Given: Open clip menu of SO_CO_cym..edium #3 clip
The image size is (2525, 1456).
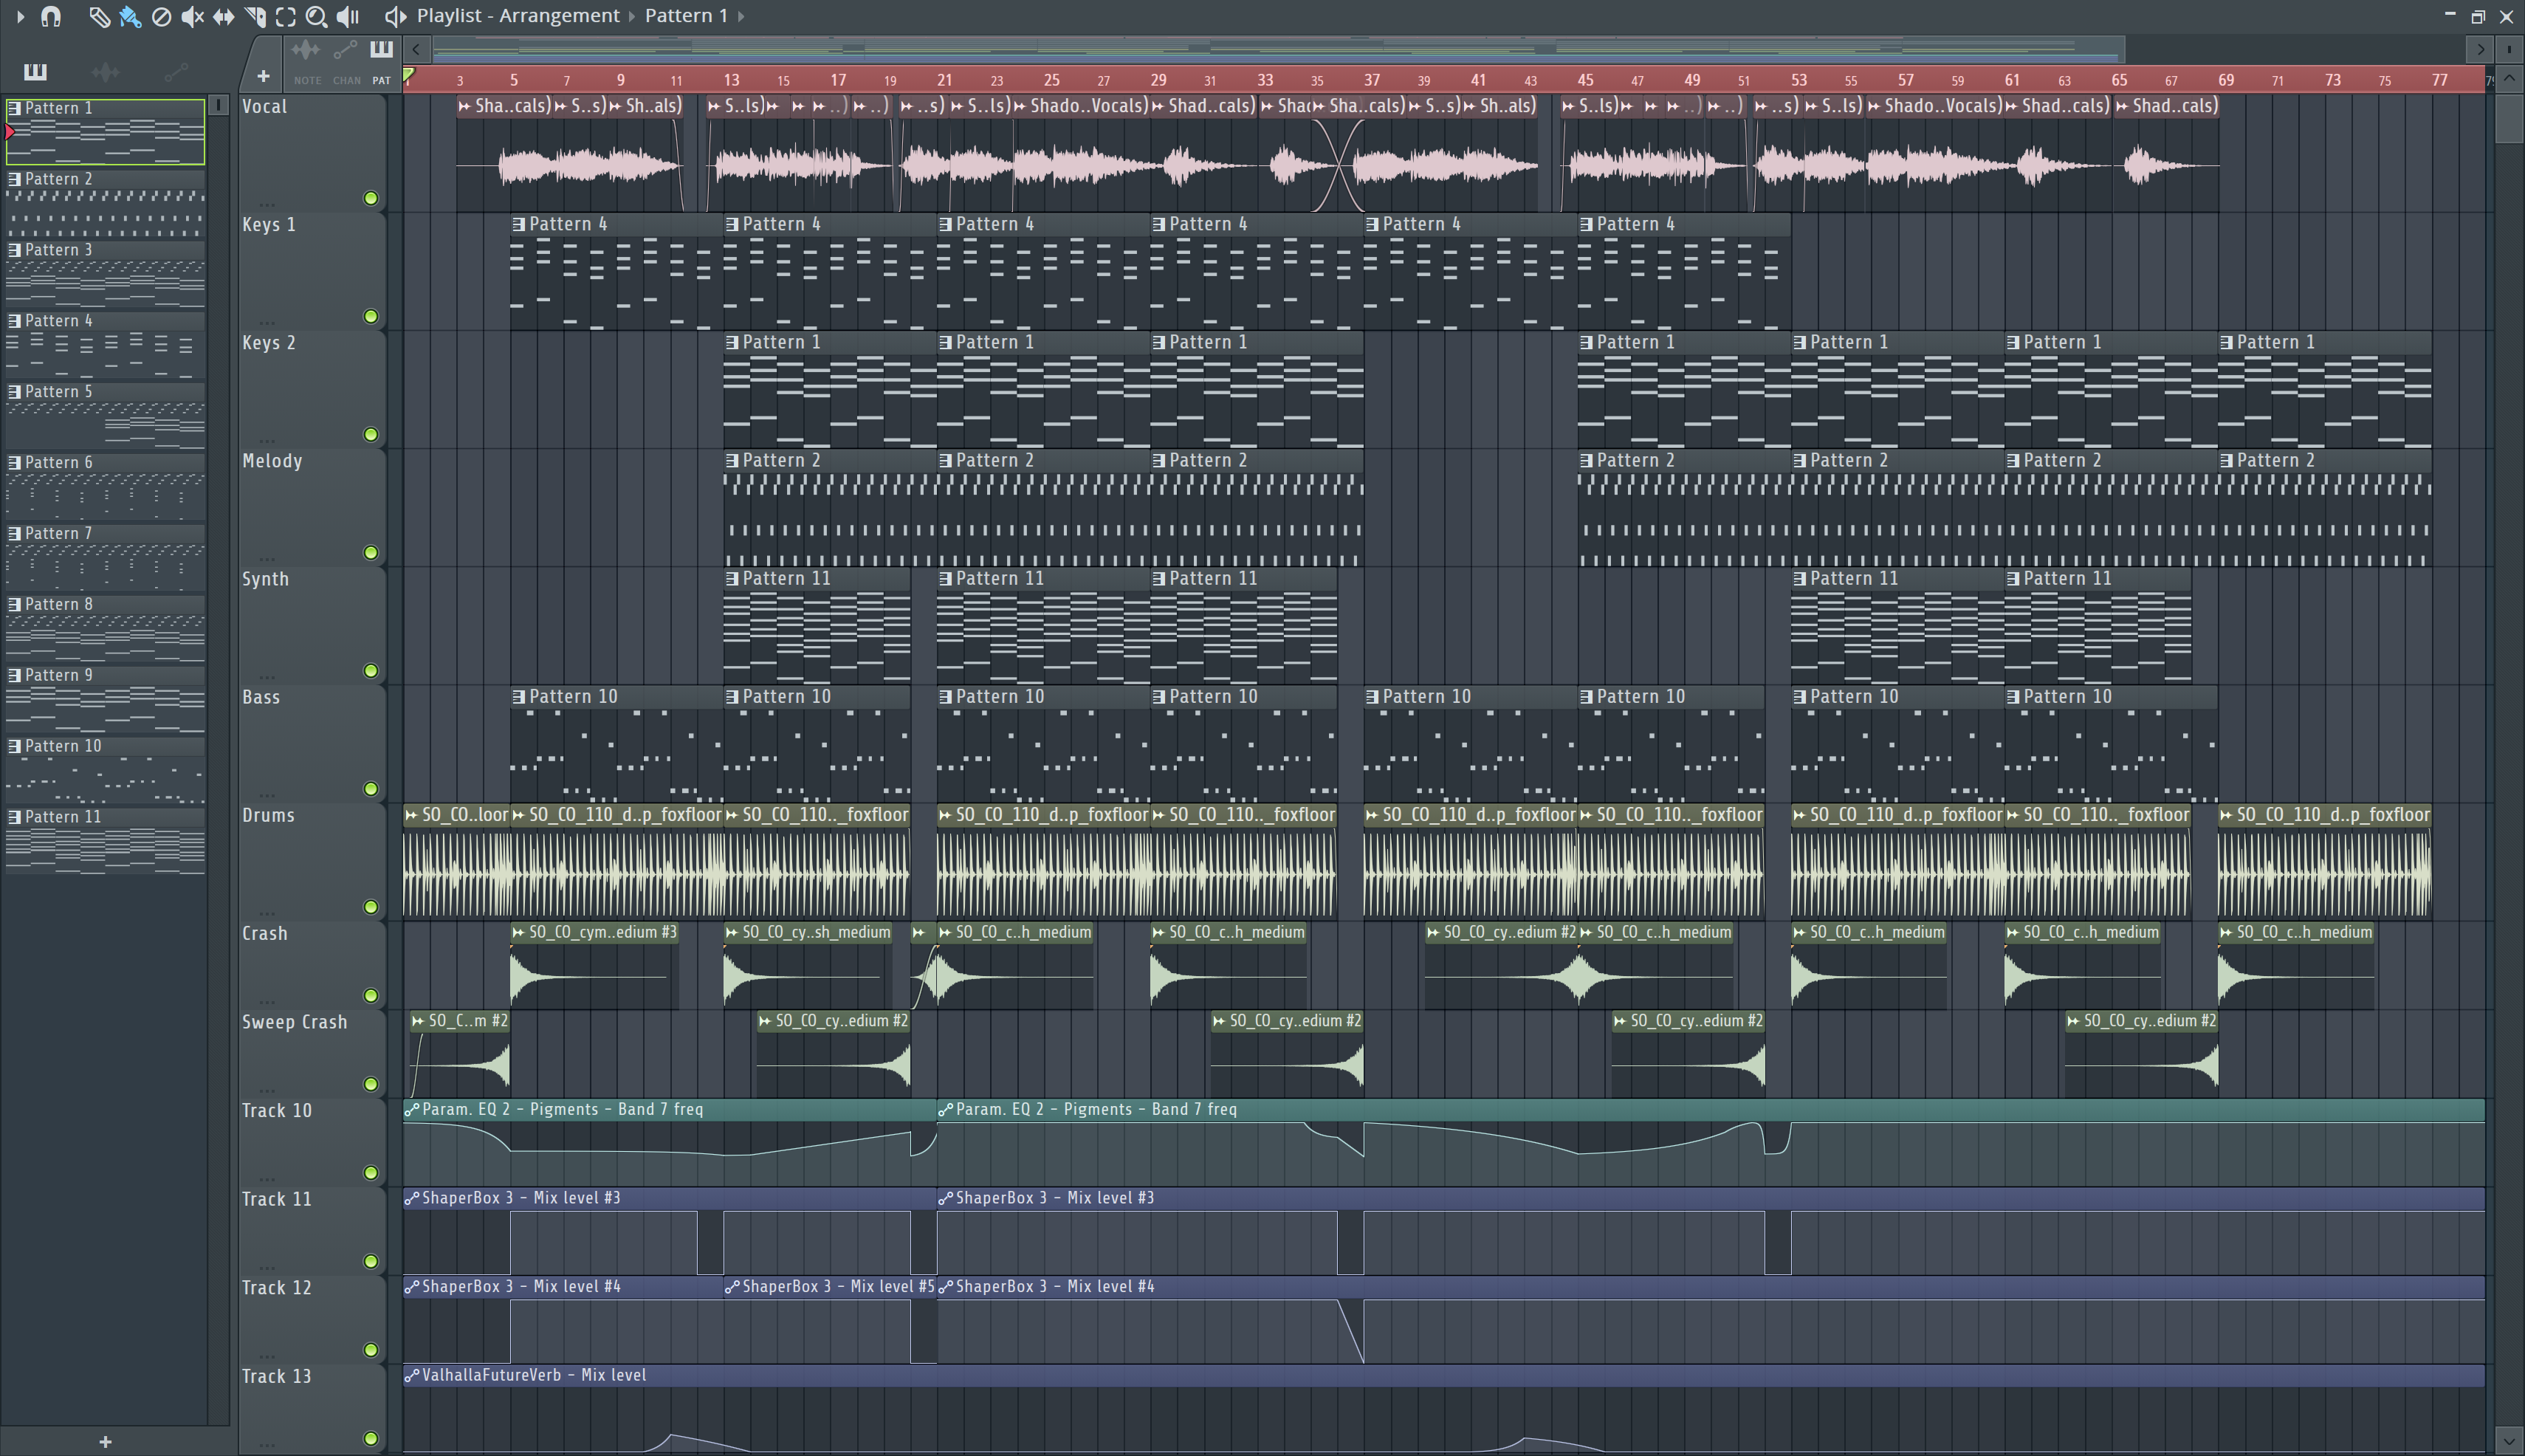Looking at the screenshot, I should [519, 933].
